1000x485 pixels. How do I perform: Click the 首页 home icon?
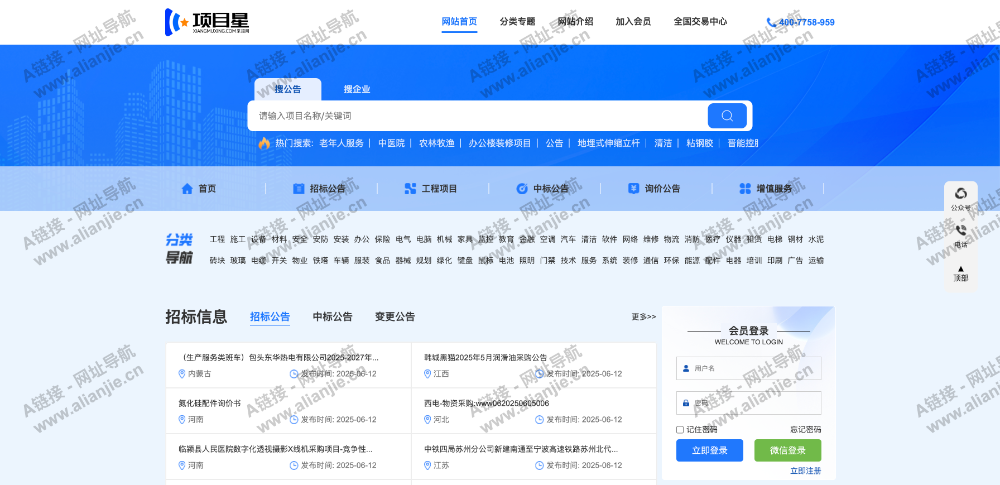[187, 188]
